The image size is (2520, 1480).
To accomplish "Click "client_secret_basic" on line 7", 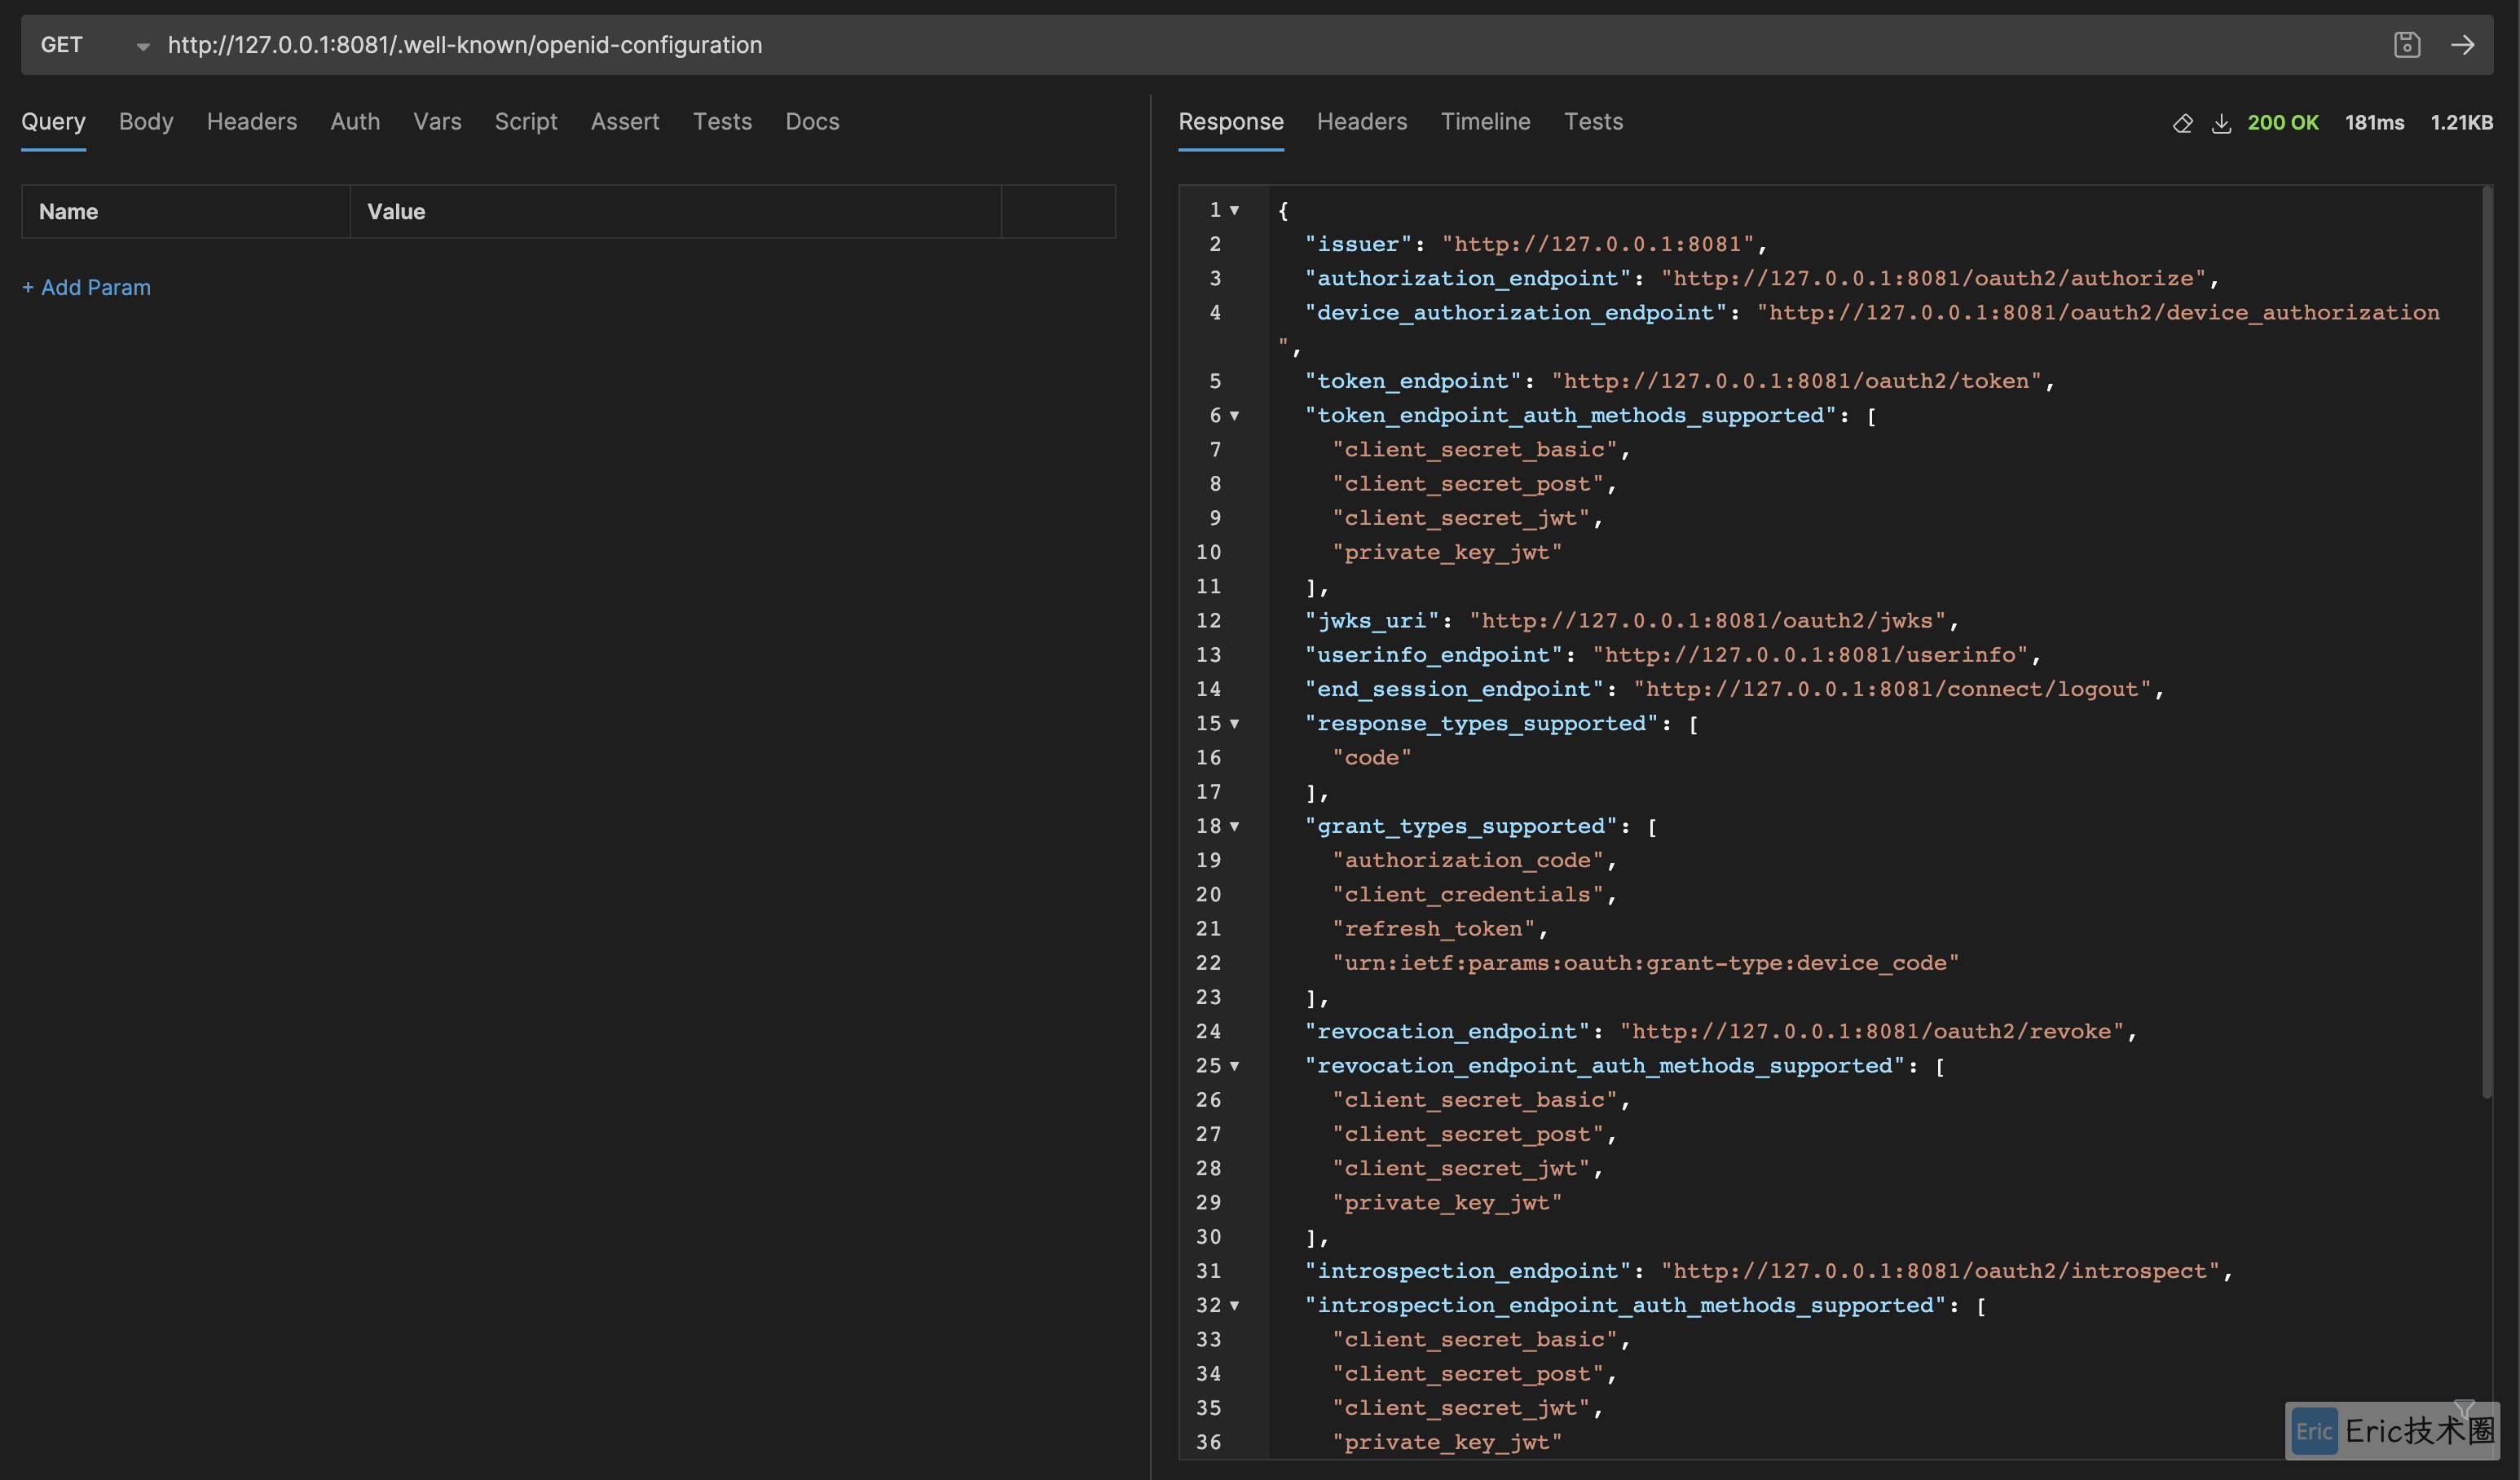I will coord(1475,450).
